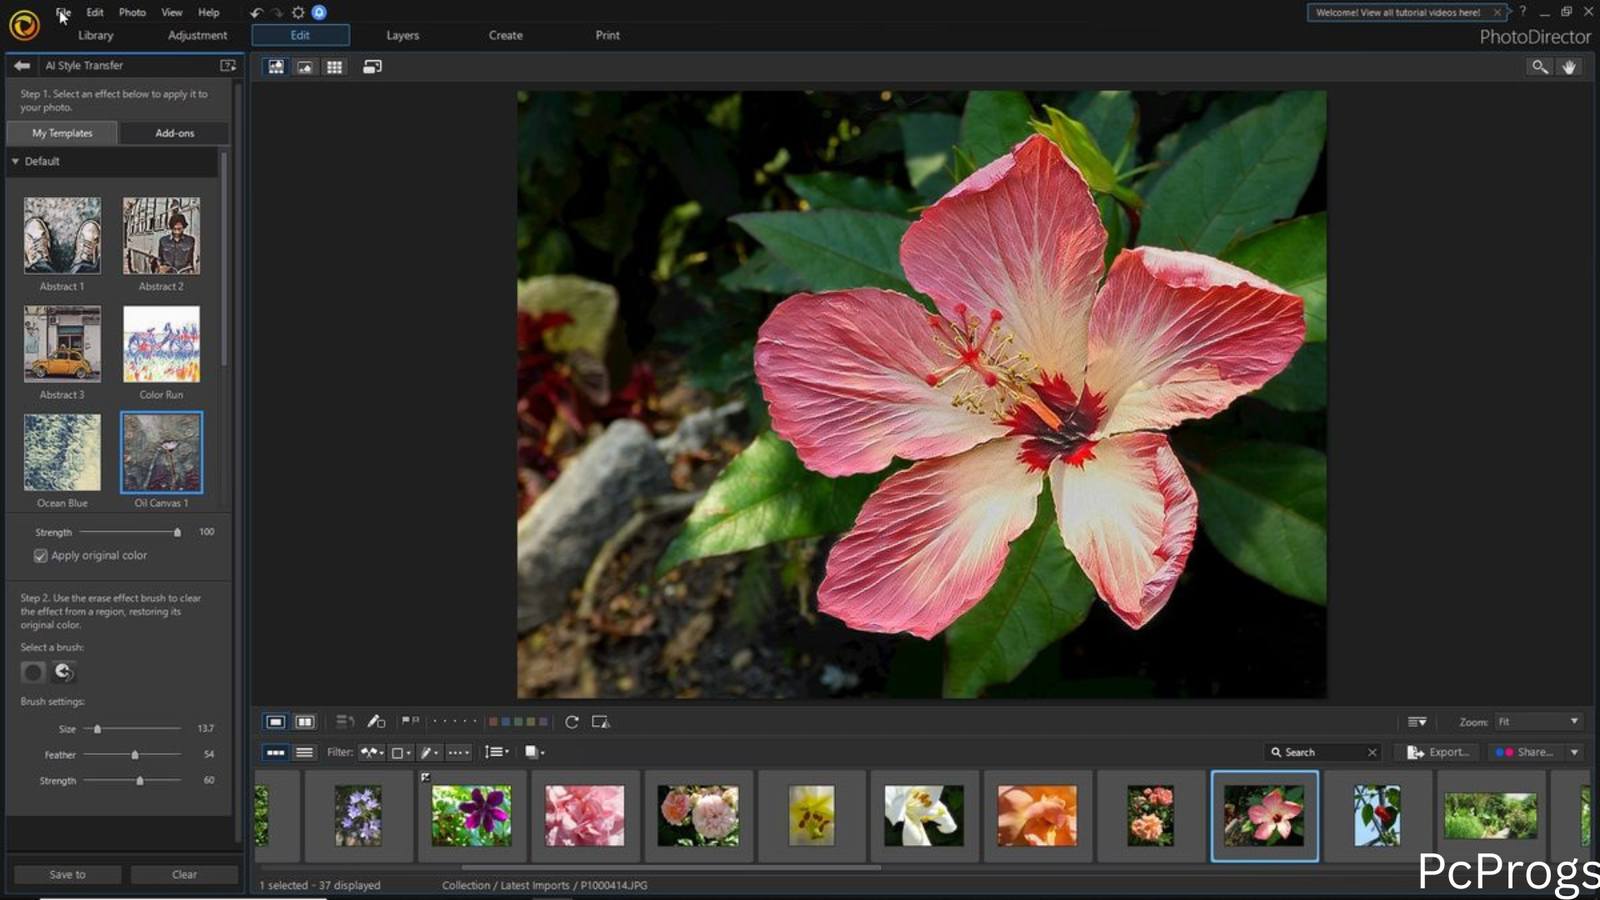Select the My Templates tab

pyautogui.click(x=62, y=133)
